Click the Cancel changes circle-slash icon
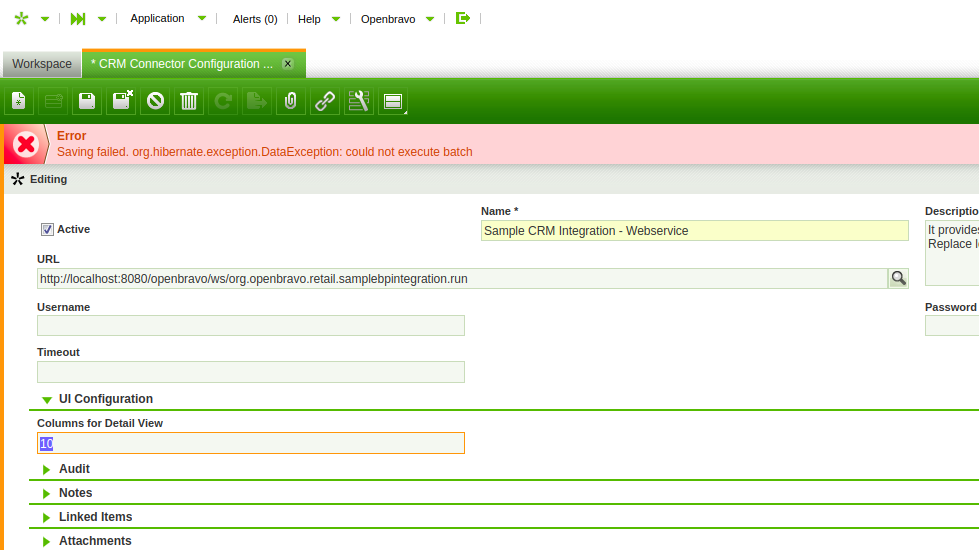 point(155,101)
